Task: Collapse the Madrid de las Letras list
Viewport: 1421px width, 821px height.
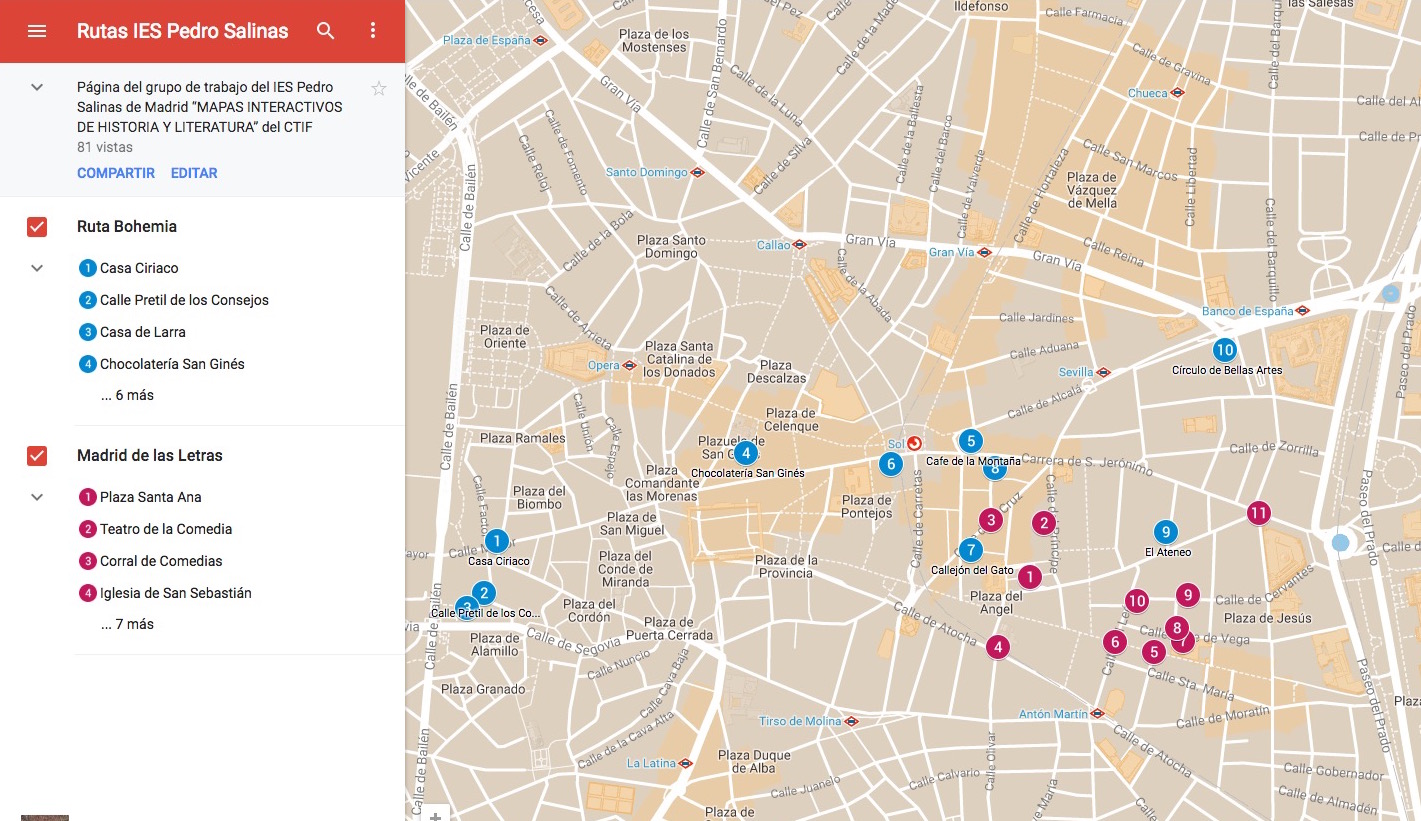Action: (x=37, y=497)
